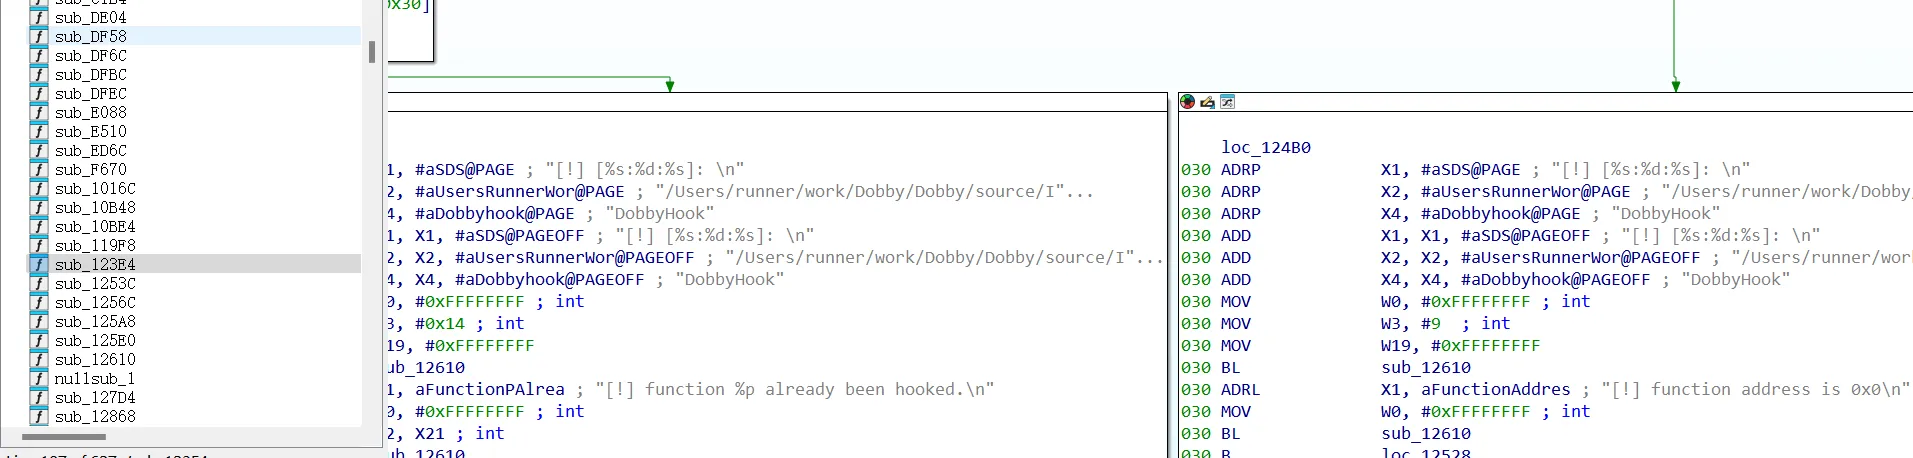Click function icon next to nullsub_1

click(39, 379)
